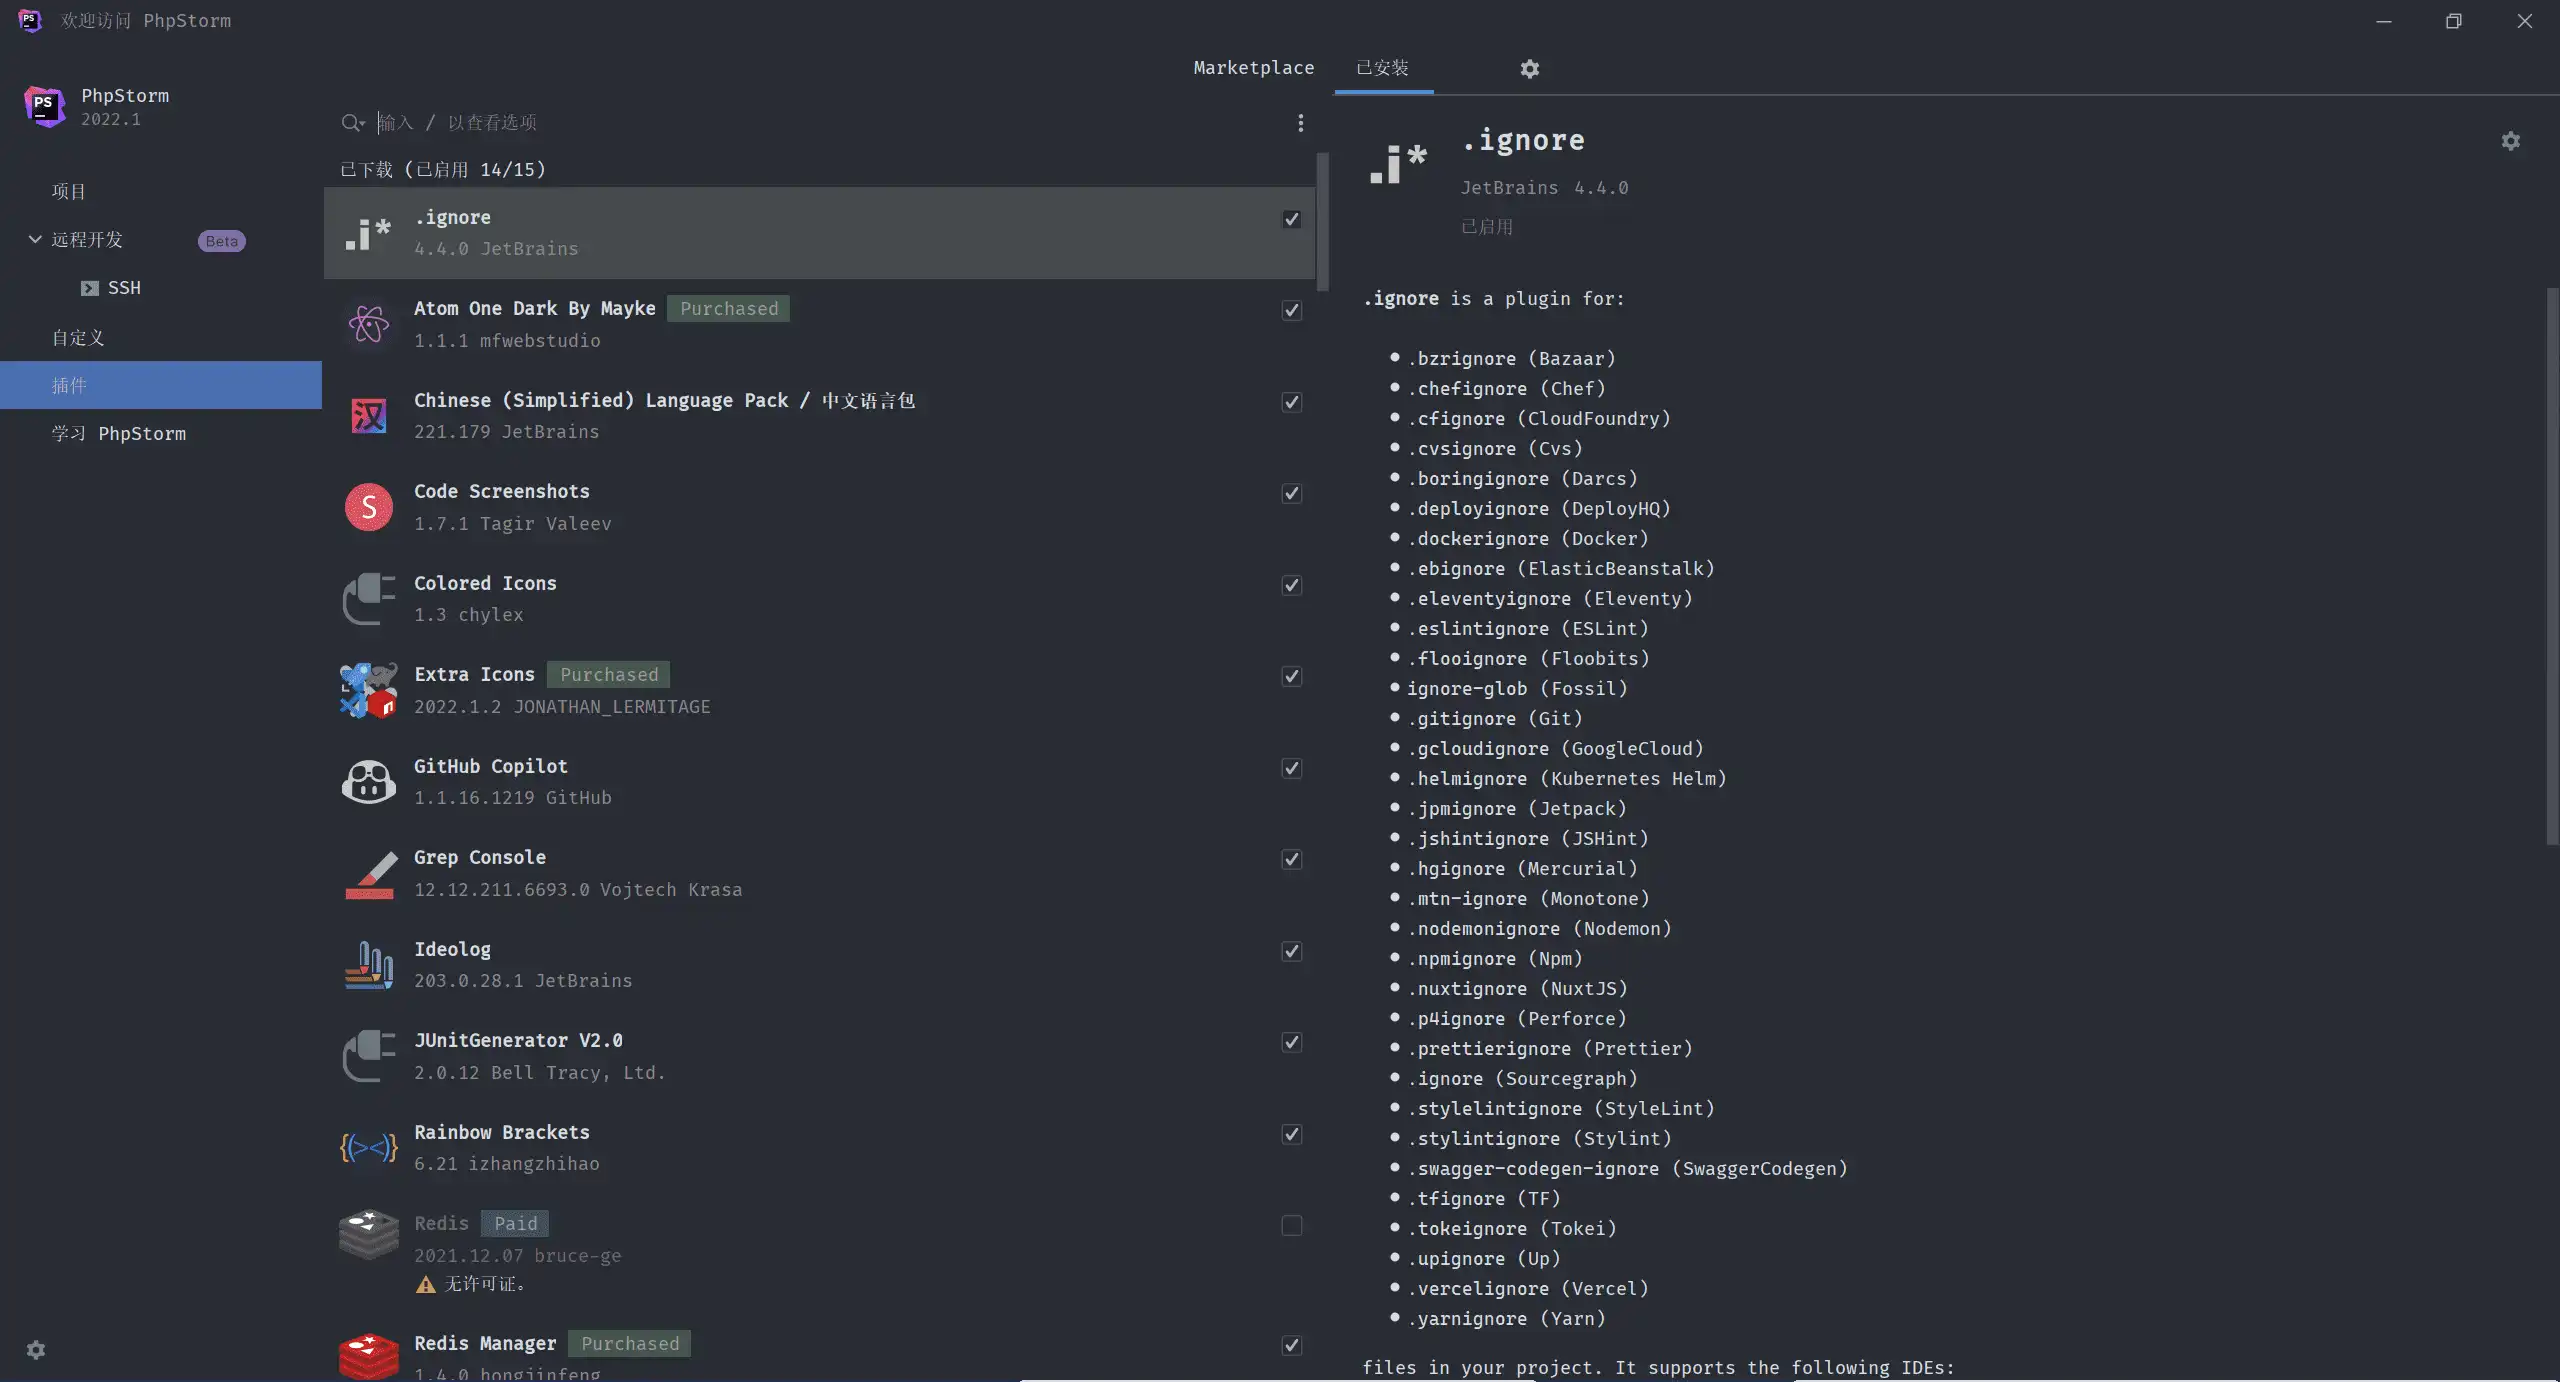Image resolution: width=2560 pixels, height=1382 pixels.
Task: Click the SSH terminal icon
Action: click(90, 288)
